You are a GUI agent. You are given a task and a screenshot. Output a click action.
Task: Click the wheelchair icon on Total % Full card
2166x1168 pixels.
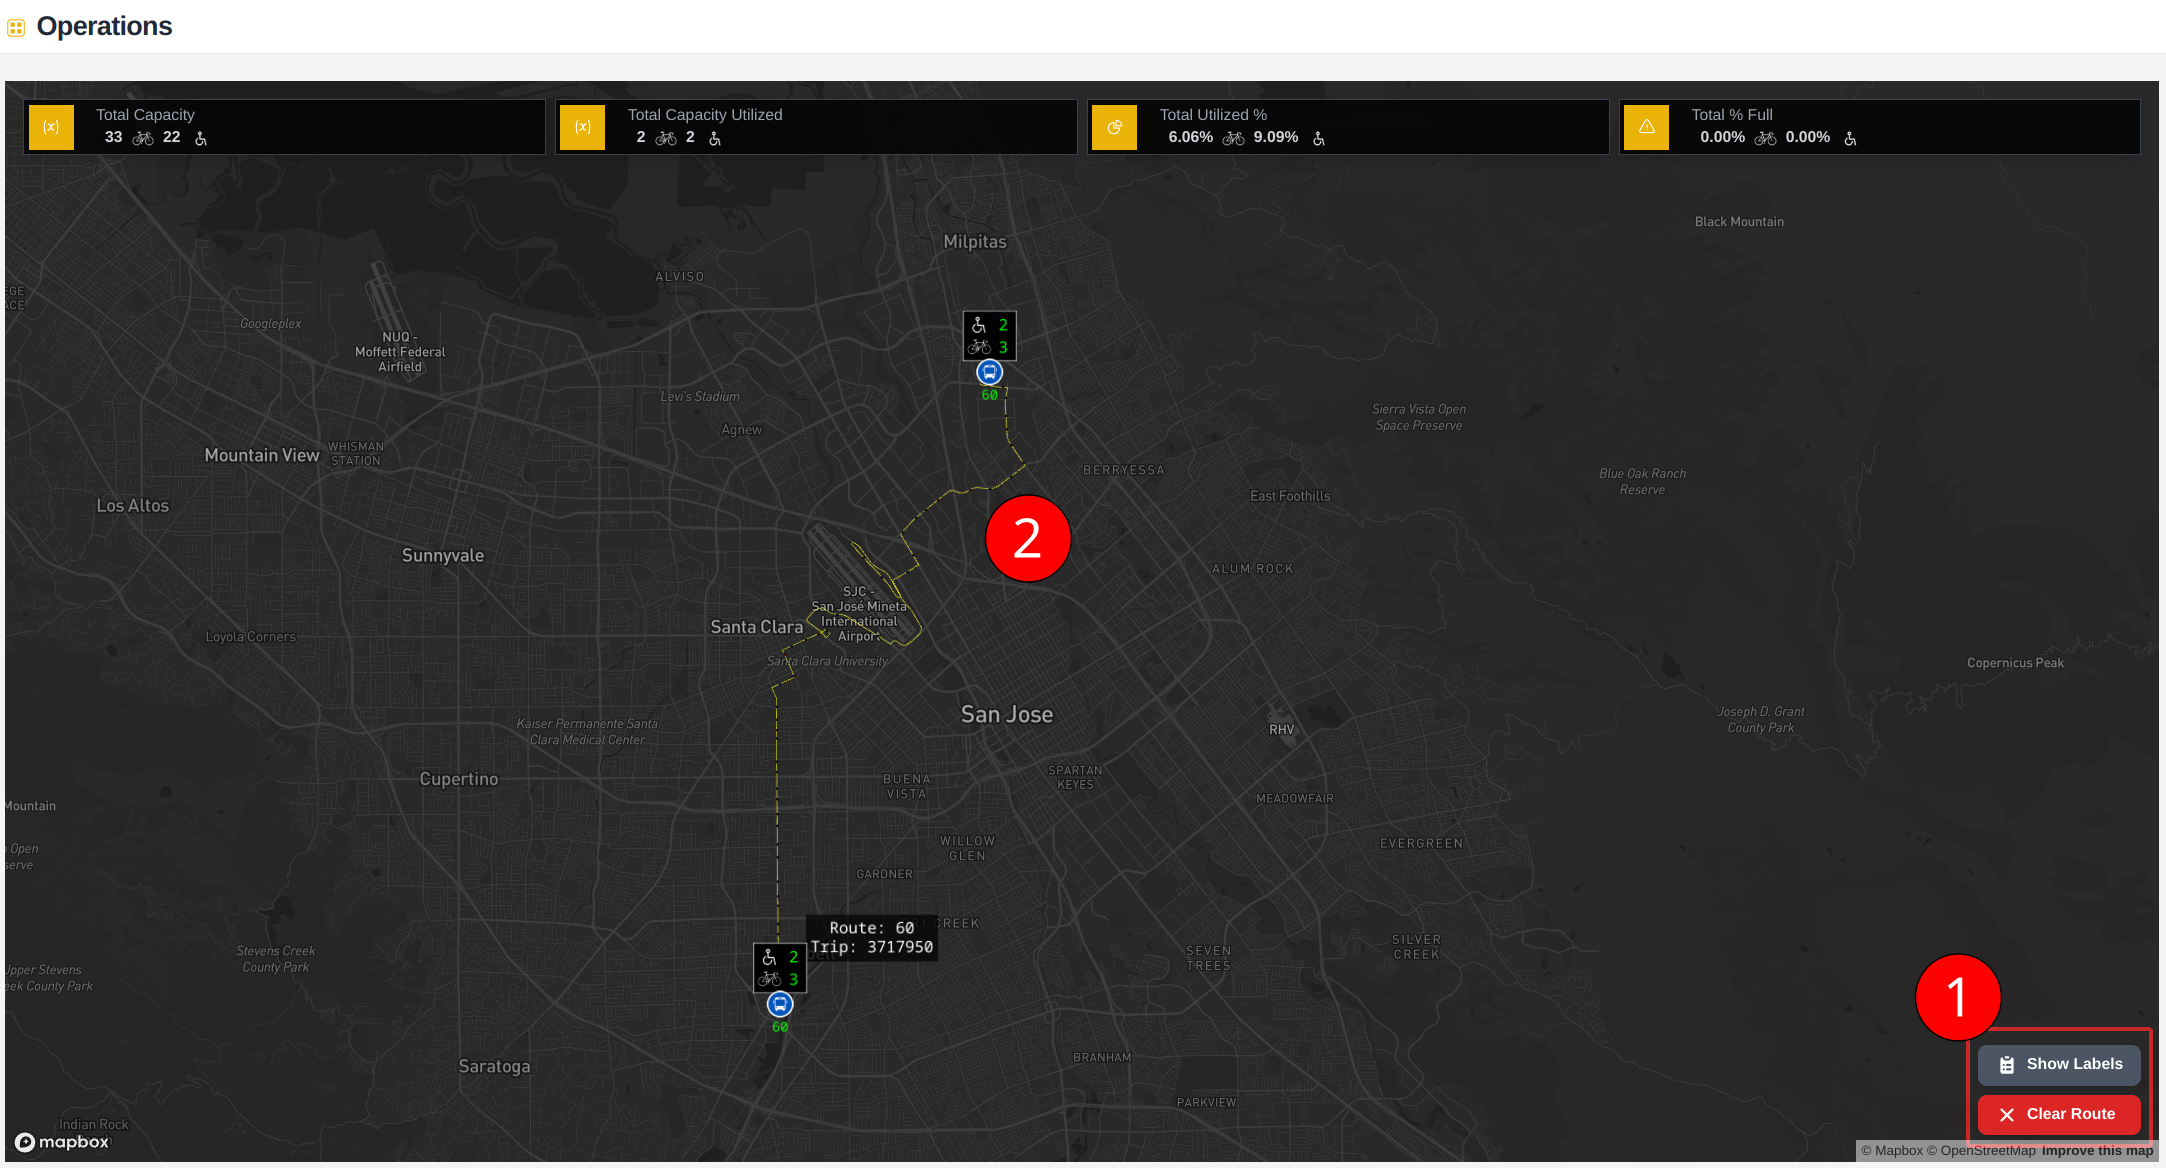pyautogui.click(x=1850, y=138)
